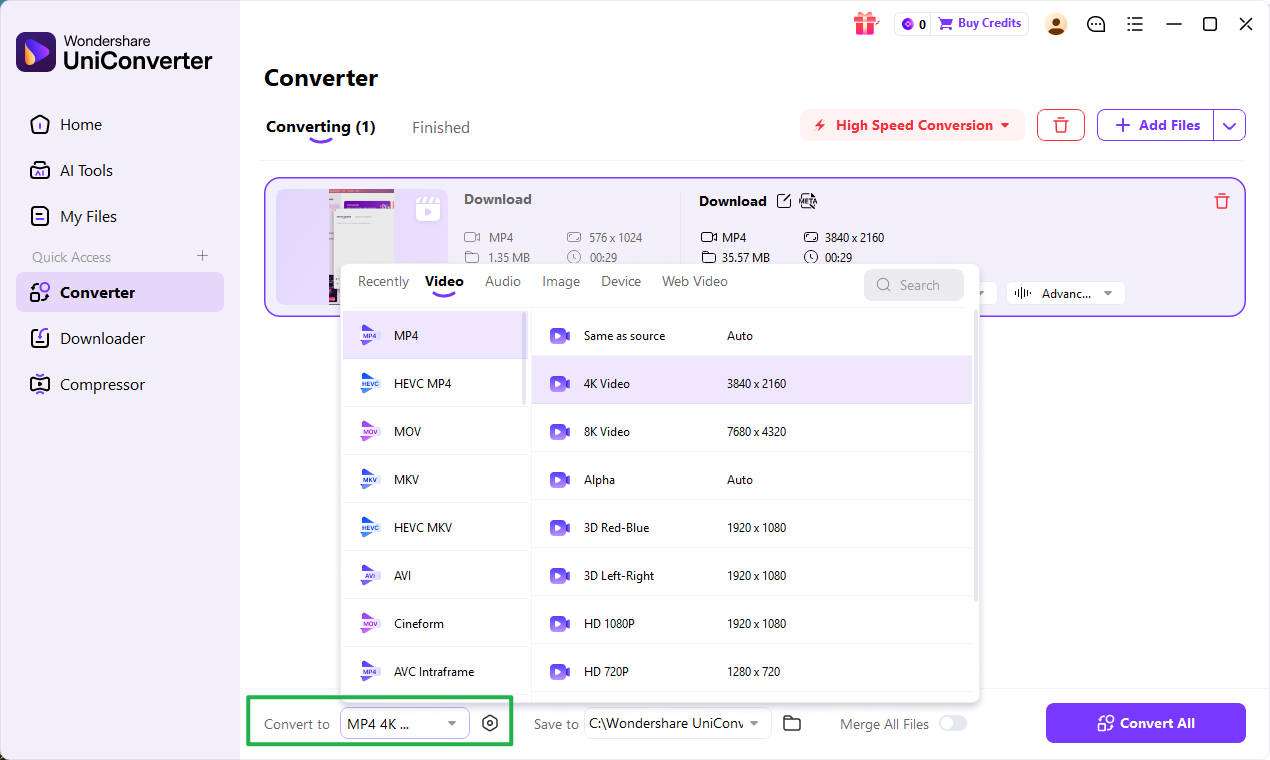Click the AVI format icon
Viewport: 1270px width, 760px height.
[370, 575]
